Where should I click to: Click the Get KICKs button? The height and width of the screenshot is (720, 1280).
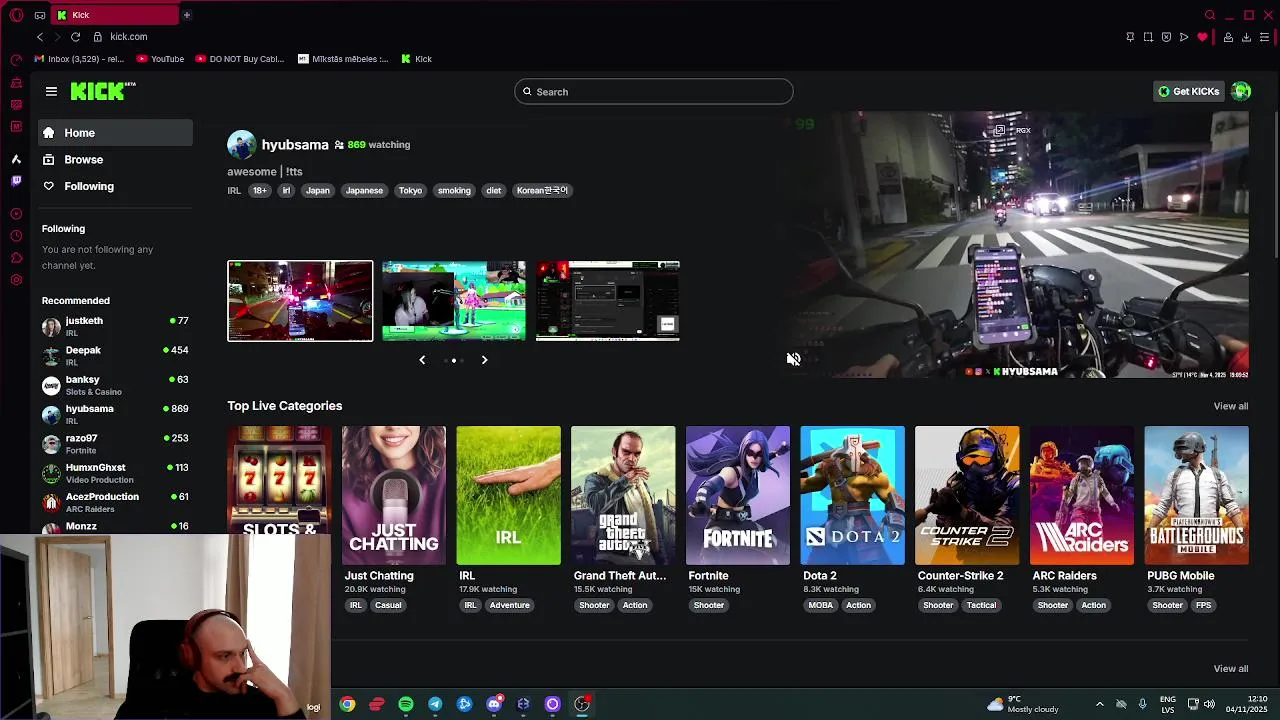tap(1188, 91)
